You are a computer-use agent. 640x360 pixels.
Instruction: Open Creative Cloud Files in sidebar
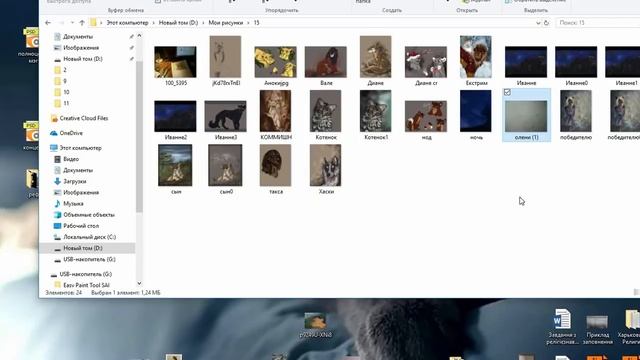point(84,118)
